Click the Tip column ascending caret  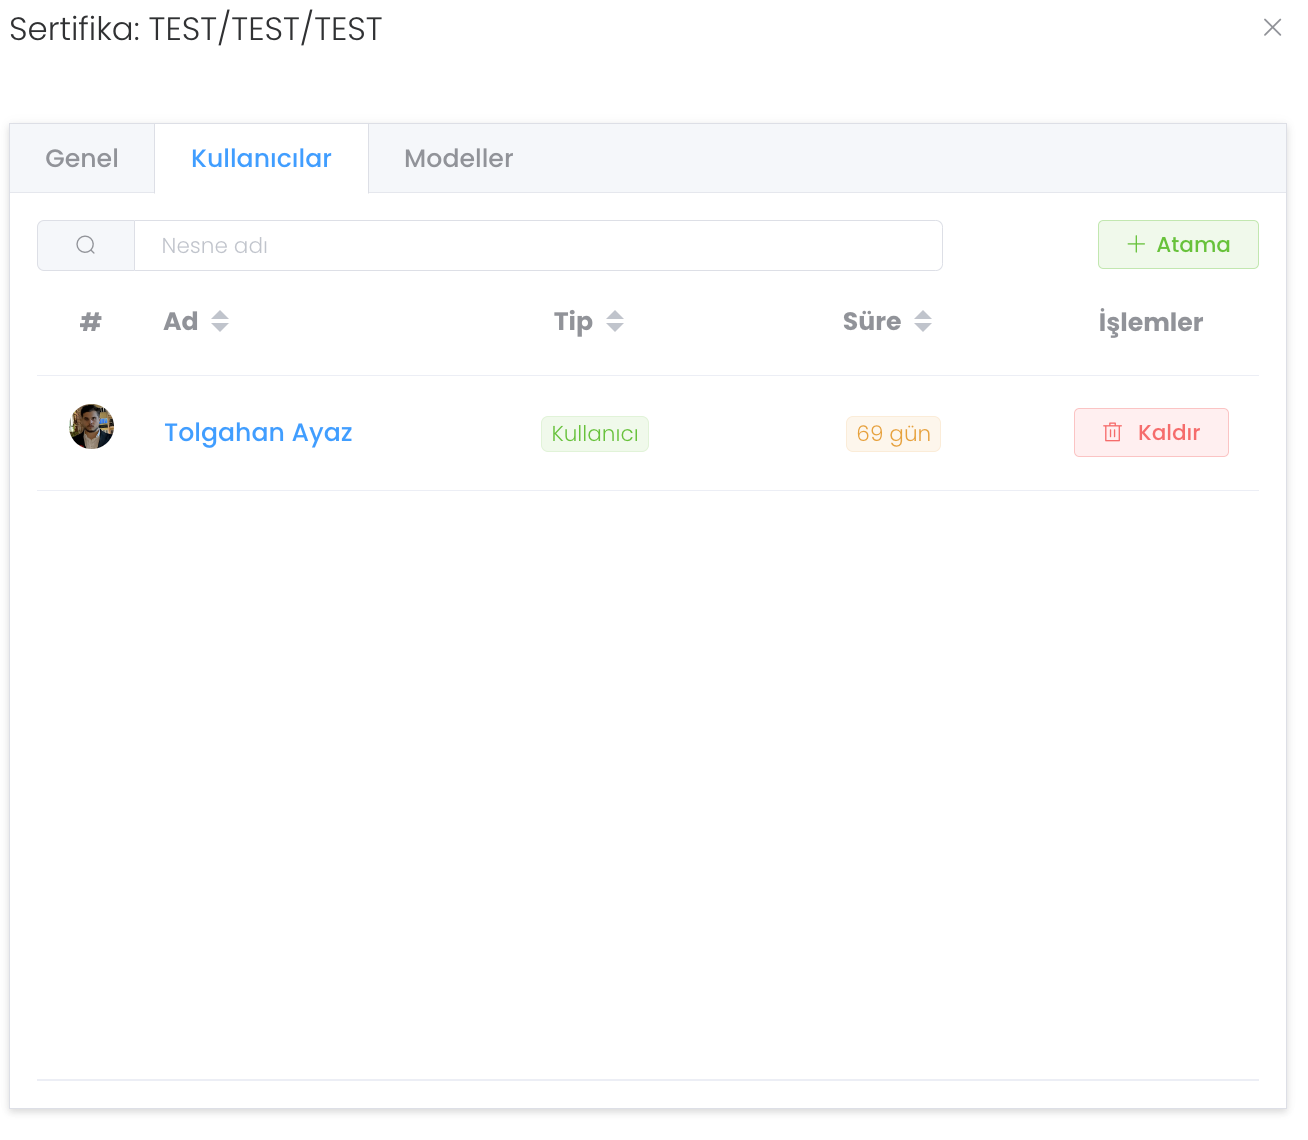(x=615, y=315)
